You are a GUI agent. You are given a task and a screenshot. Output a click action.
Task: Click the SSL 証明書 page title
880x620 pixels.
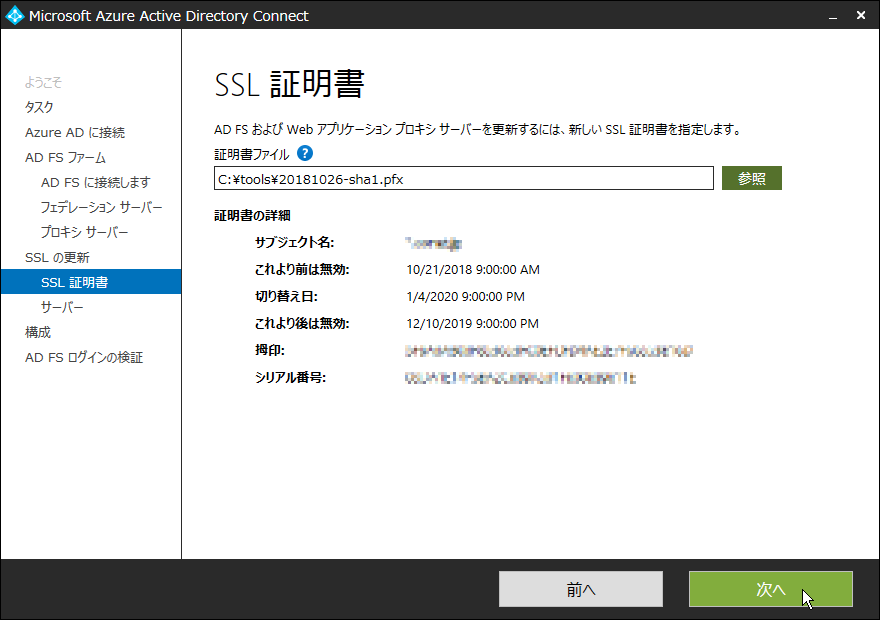(x=290, y=84)
